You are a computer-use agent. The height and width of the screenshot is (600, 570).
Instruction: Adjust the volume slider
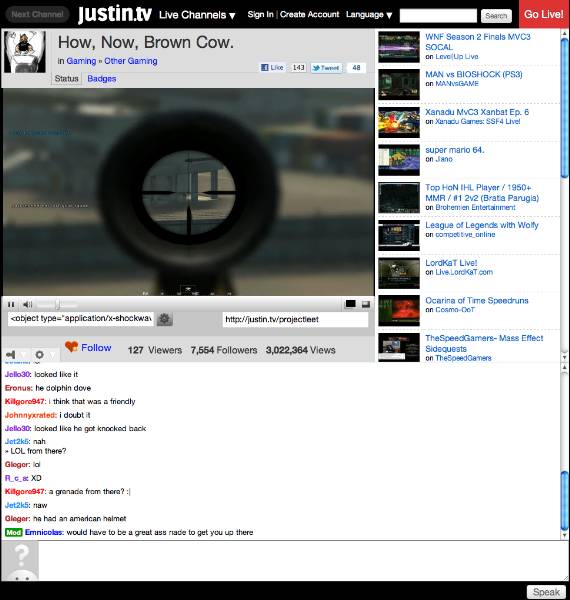point(57,305)
